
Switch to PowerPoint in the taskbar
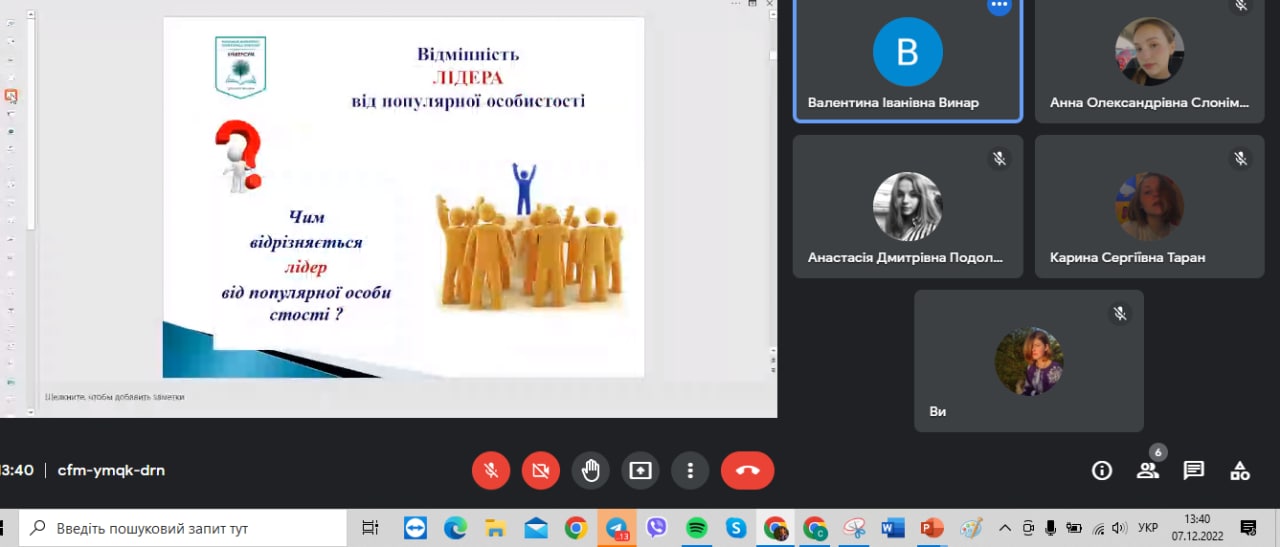pyautogui.click(x=932, y=528)
